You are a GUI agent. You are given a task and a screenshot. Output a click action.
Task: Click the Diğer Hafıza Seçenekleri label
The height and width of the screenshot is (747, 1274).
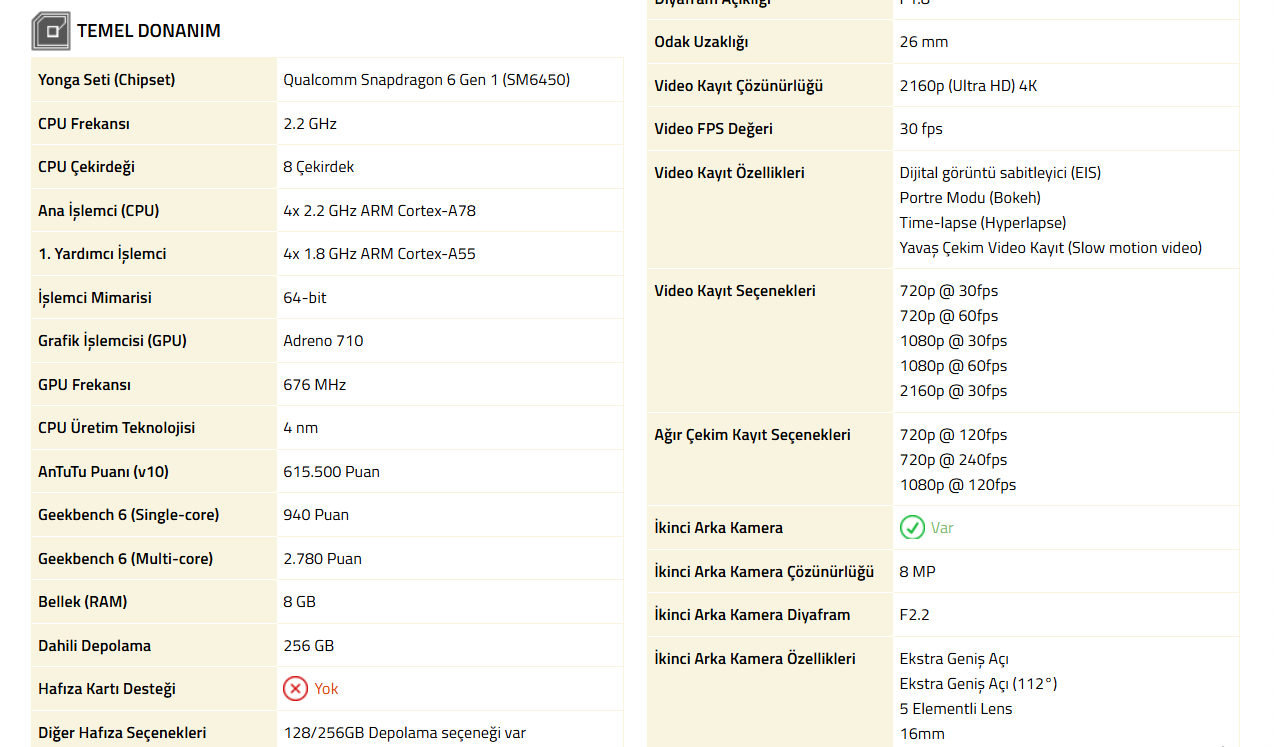[122, 733]
